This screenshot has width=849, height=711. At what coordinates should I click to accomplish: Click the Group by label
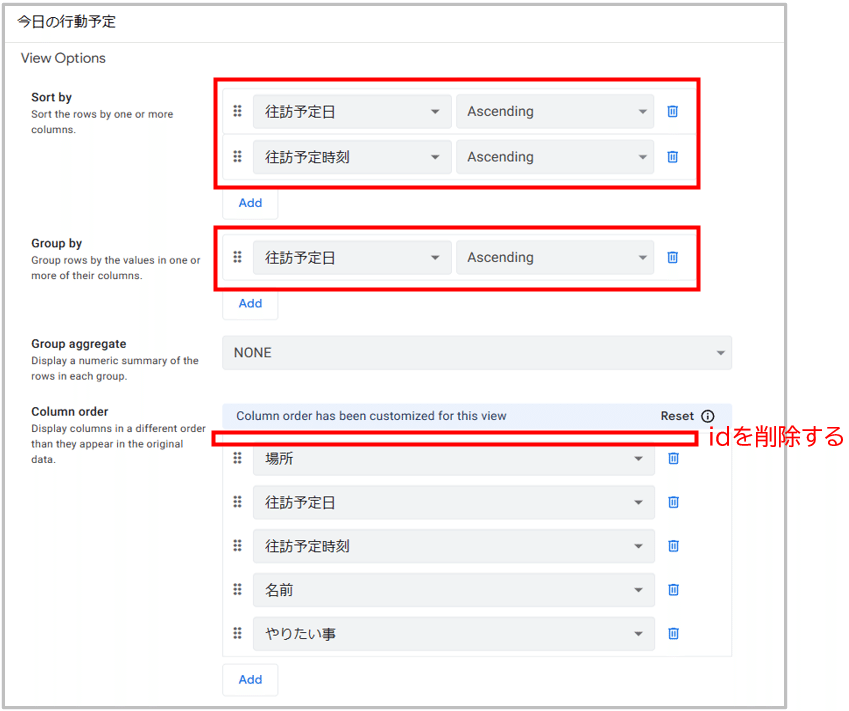point(56,243)
